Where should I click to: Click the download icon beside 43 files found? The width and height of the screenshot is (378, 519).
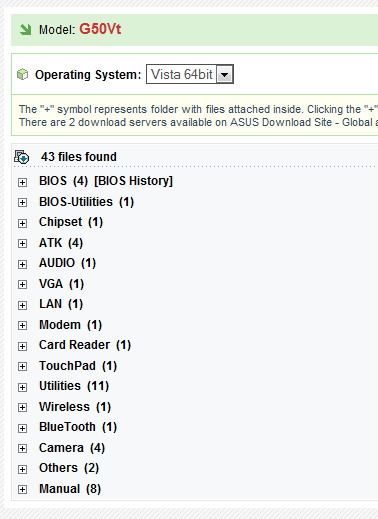tap(22, 157)
